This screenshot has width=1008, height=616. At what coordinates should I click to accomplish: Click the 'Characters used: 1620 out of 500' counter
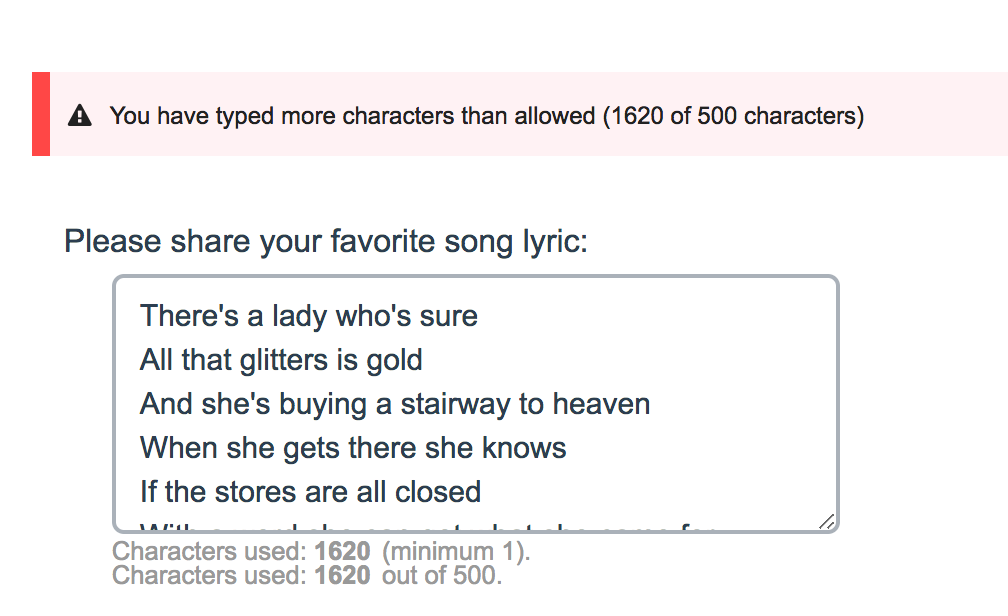[x=304, y=575]
